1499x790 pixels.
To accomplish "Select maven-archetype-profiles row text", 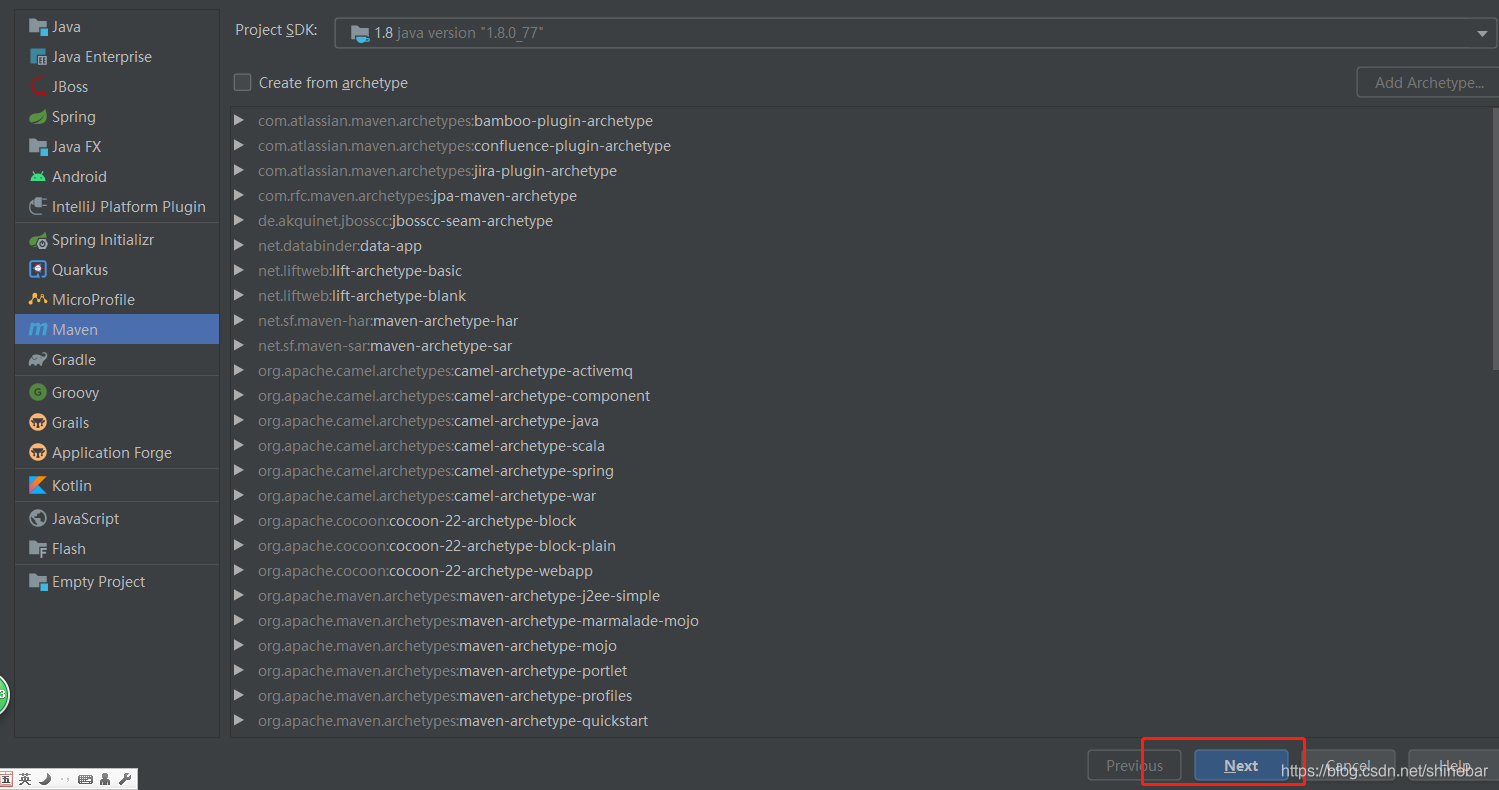I will pyautogui.click(x=445, y=696).
